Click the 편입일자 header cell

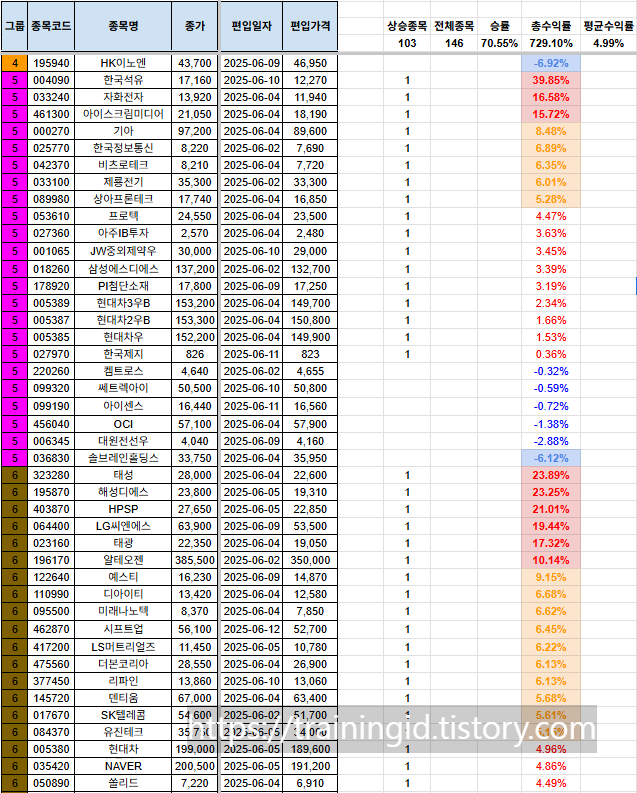click(251, 26)
